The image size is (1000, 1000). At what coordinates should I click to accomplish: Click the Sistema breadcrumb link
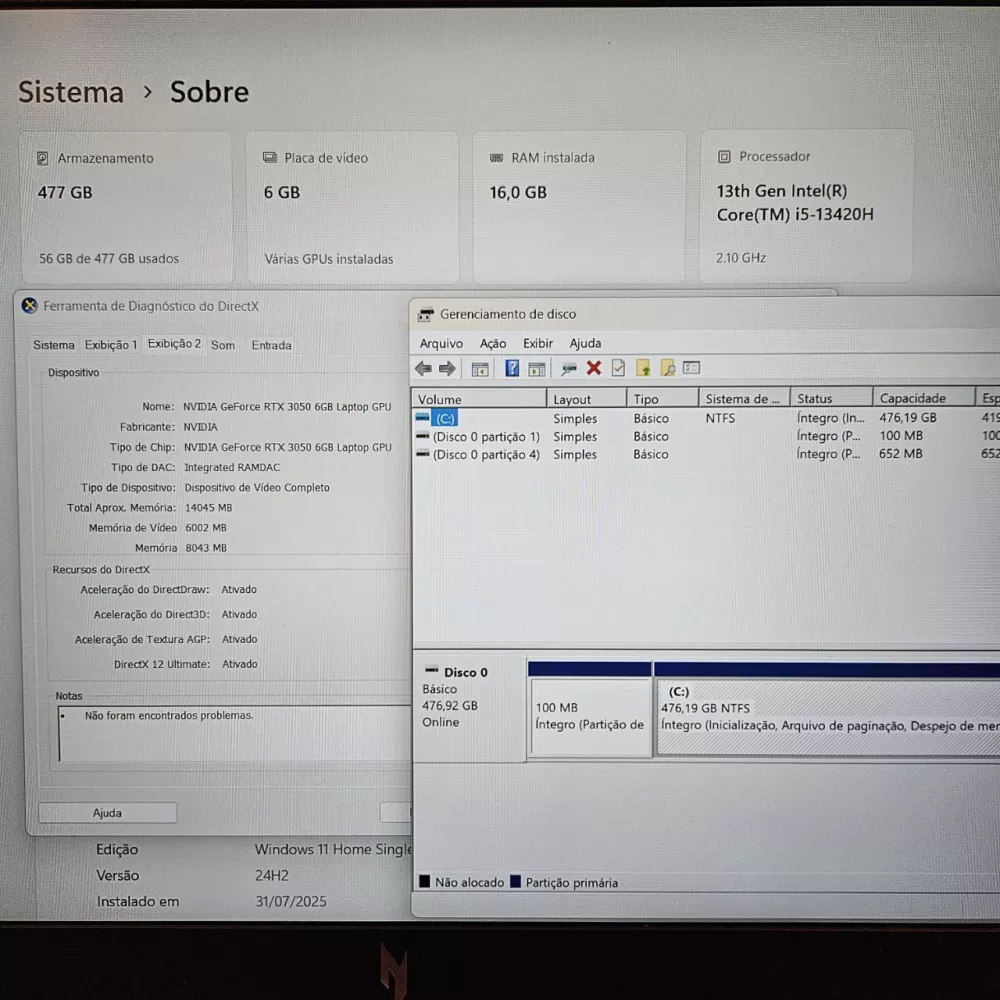point(71,92)
